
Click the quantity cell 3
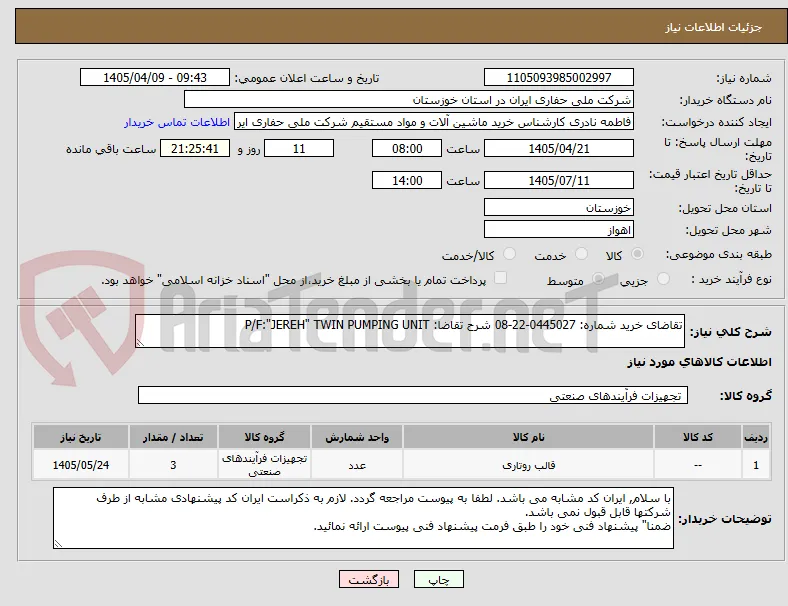tap(173, 465)
